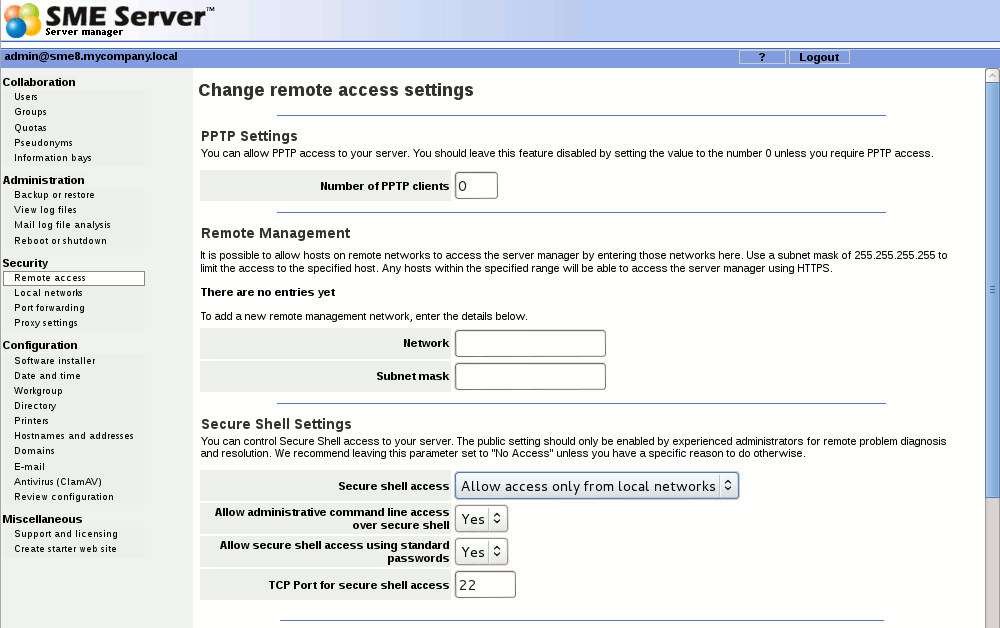Open Mail log file analysis
Screen dimensions: 1000x628
pyautogui.click(x=62, y=225)
